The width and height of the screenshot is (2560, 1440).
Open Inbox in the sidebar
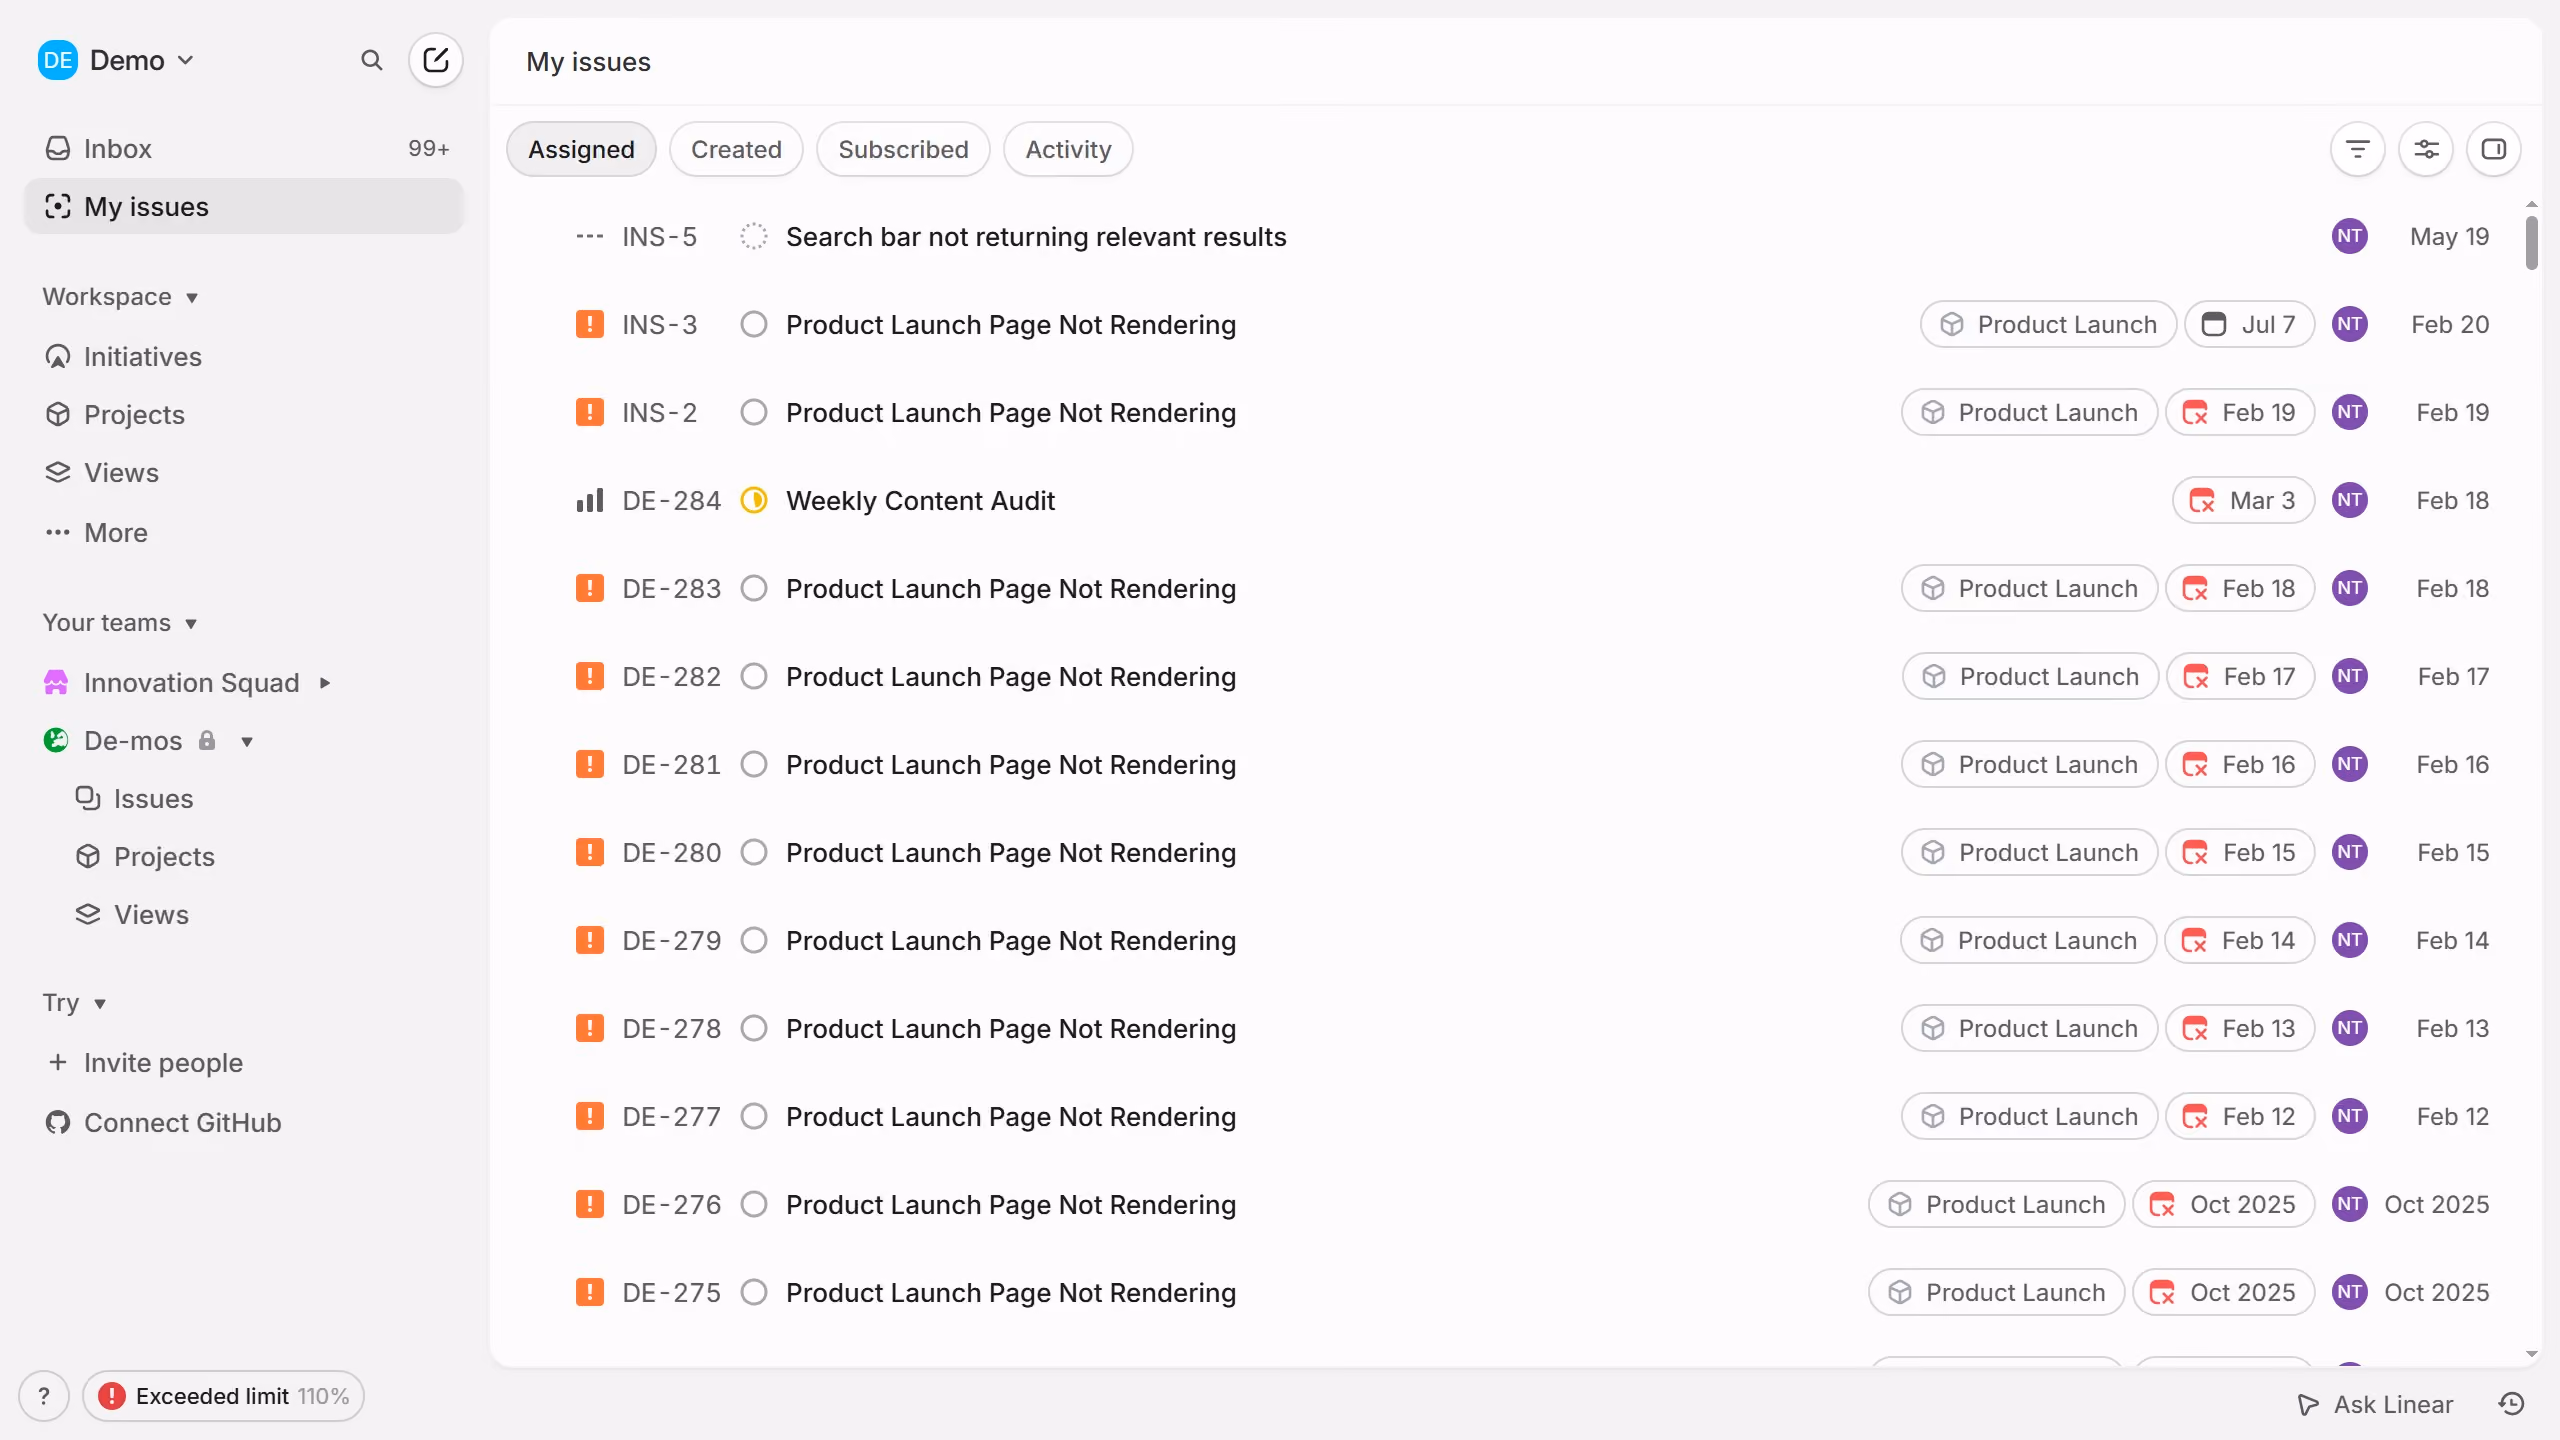[x=243, y=148]
